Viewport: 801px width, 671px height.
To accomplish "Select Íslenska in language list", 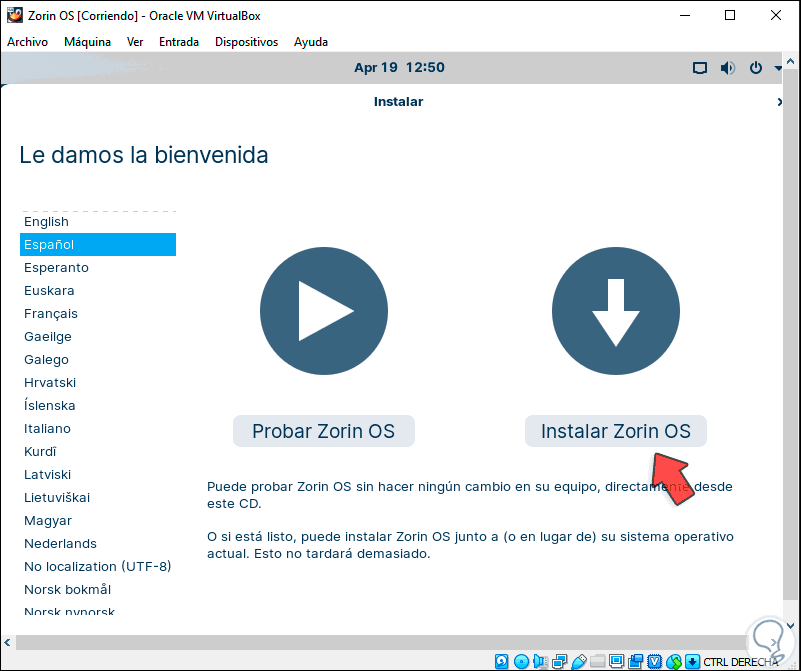I will pyautogui.click(x=98, y=405).
